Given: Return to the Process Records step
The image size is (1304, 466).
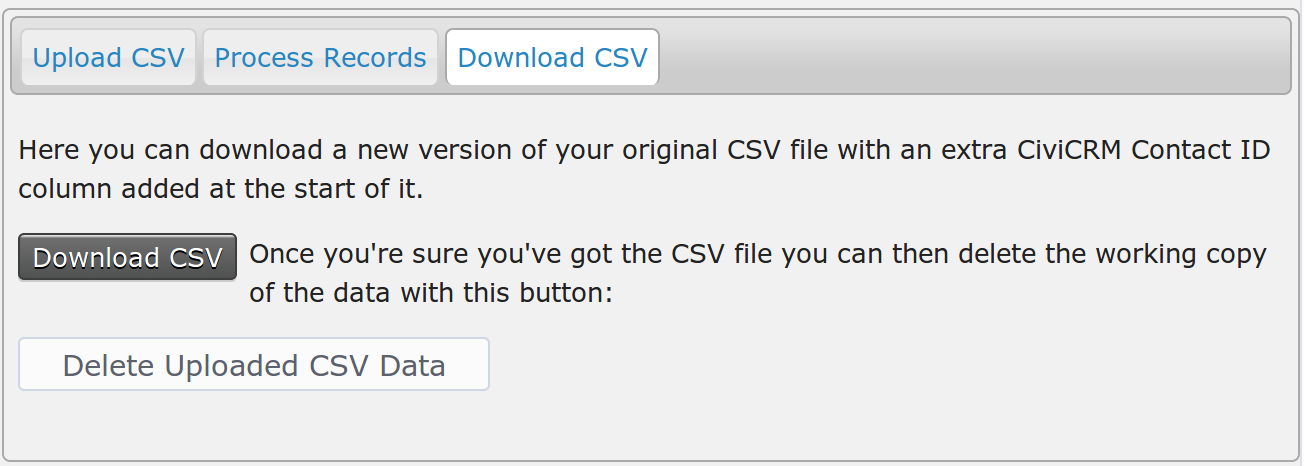Looking at the screenshot, I should 320,58.
